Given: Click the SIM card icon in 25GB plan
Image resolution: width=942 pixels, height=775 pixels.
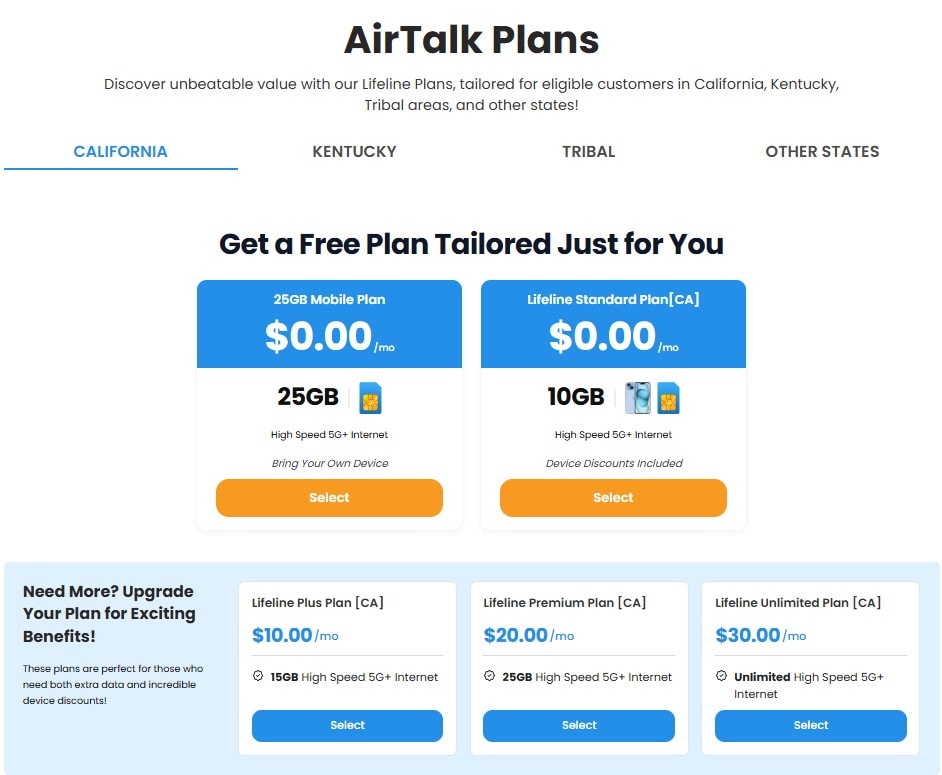Looking at the screenshot, I should (370, 398).
